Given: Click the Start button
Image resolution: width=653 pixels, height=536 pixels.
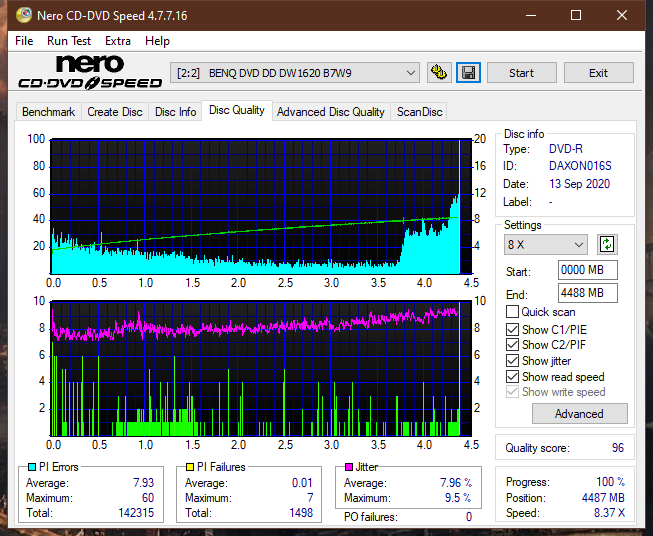Looking at the screenshot, I should click(521, 73).
